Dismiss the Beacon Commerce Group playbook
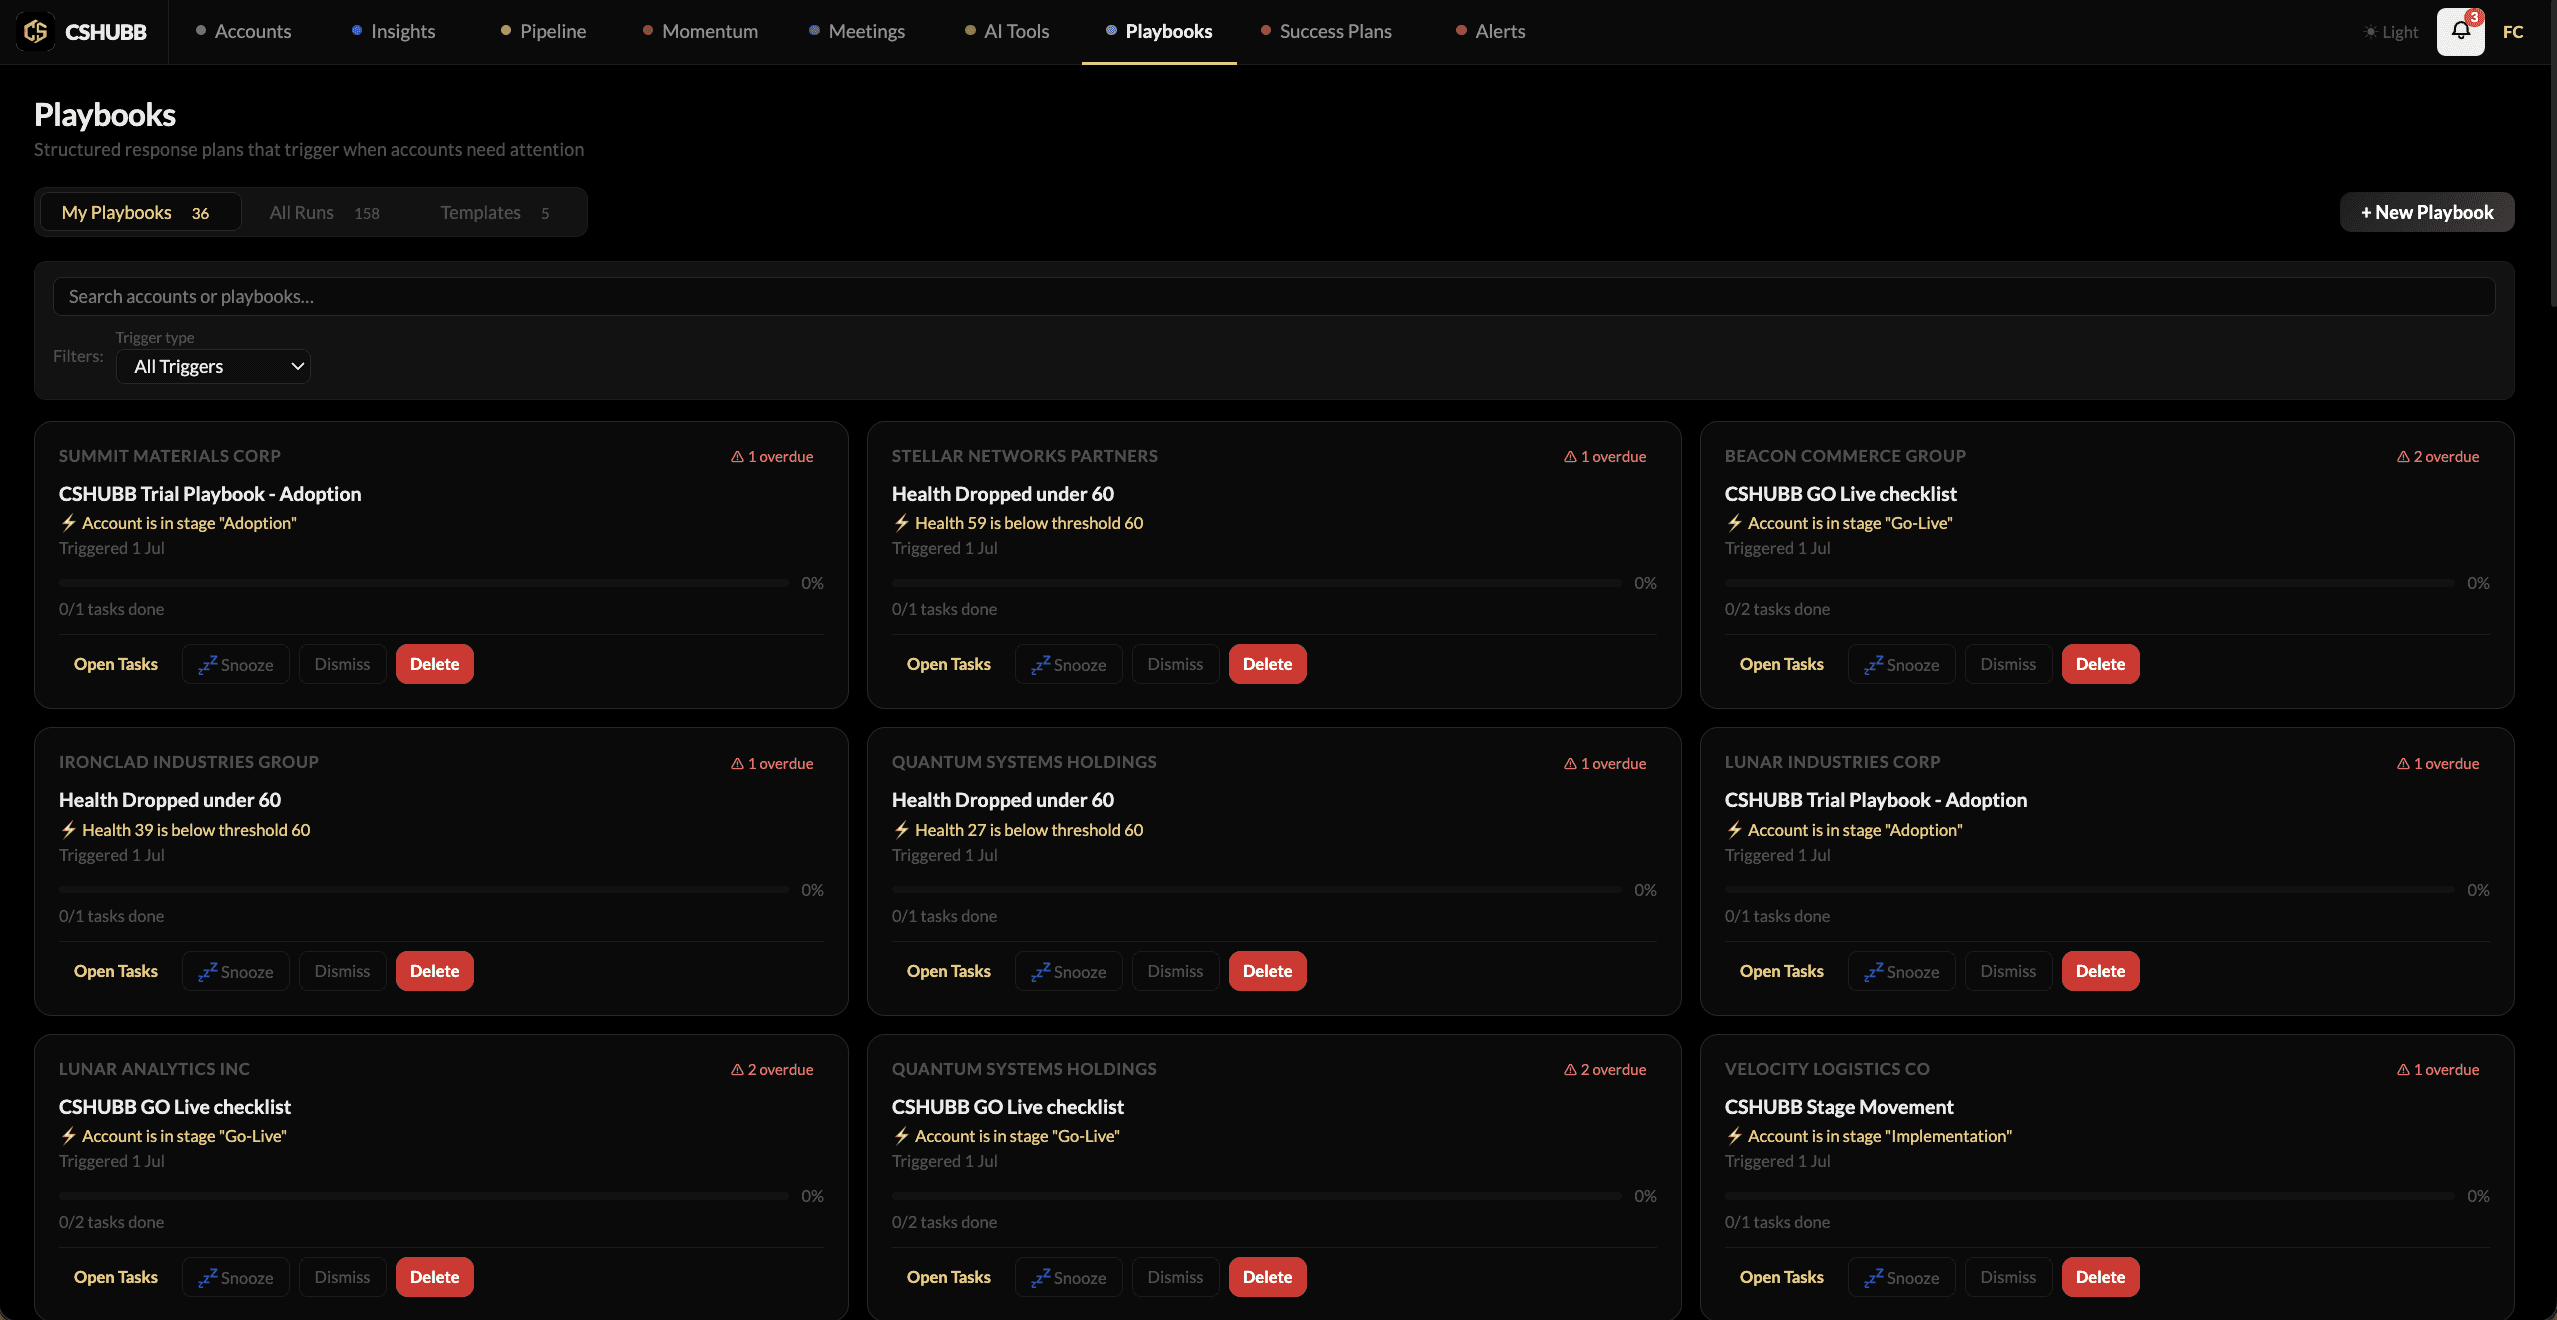 [2008, 665]
